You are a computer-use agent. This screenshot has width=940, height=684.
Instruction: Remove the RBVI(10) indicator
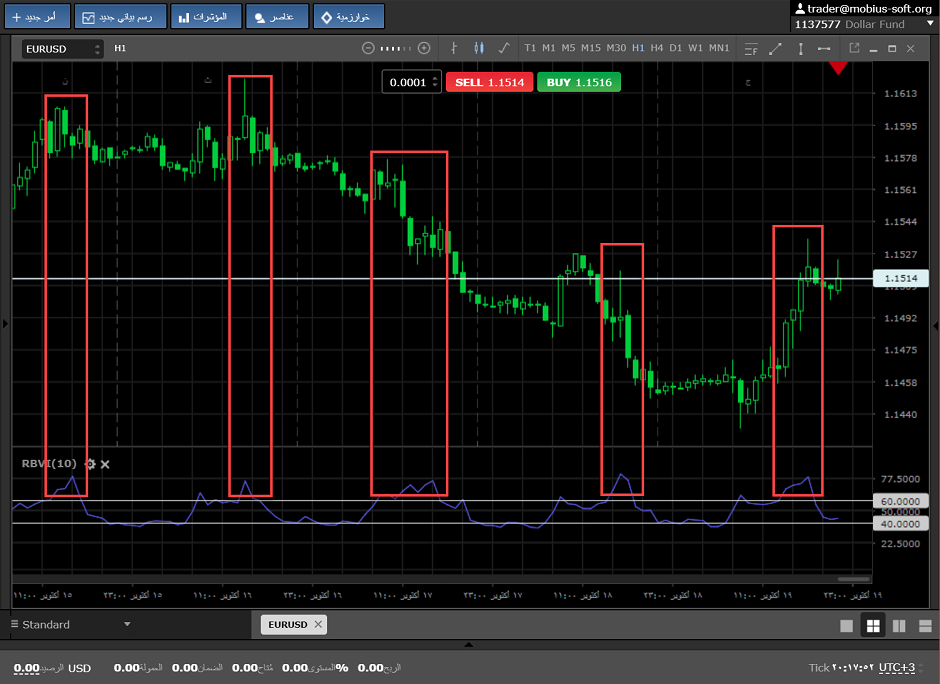coord(105,464)
